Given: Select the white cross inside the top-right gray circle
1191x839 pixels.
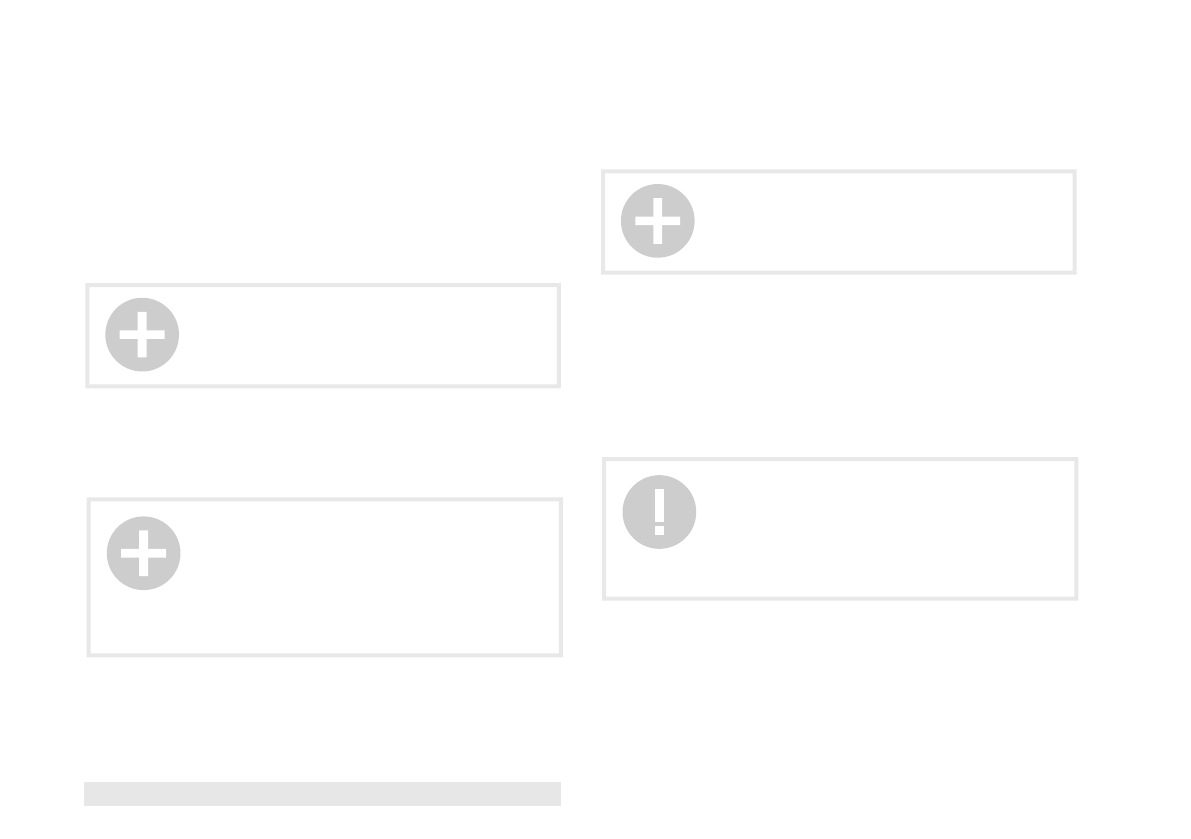Looking at the screenshot, I should tap(658, 221).
